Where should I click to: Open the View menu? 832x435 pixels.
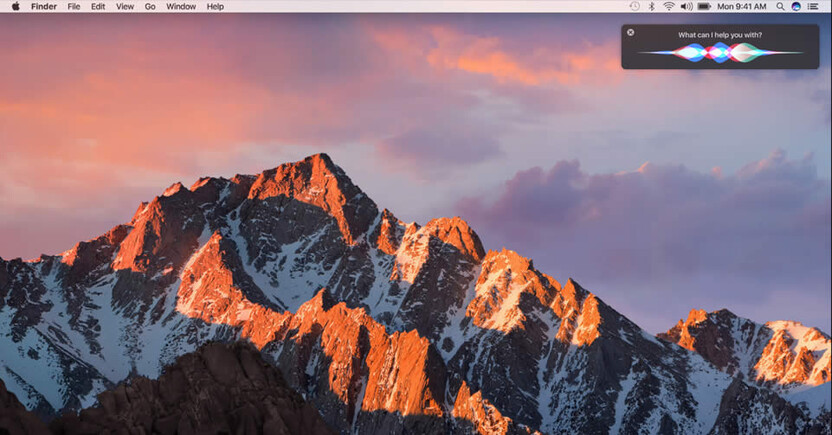(125, 6)
